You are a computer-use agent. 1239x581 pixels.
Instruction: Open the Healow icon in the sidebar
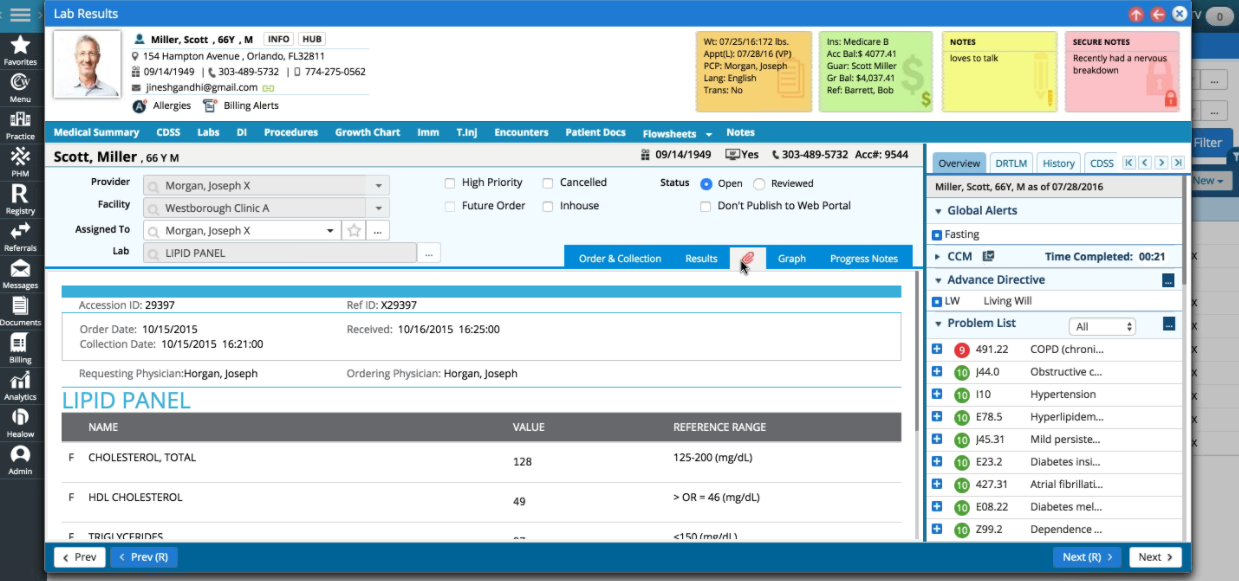coord(21,416)
